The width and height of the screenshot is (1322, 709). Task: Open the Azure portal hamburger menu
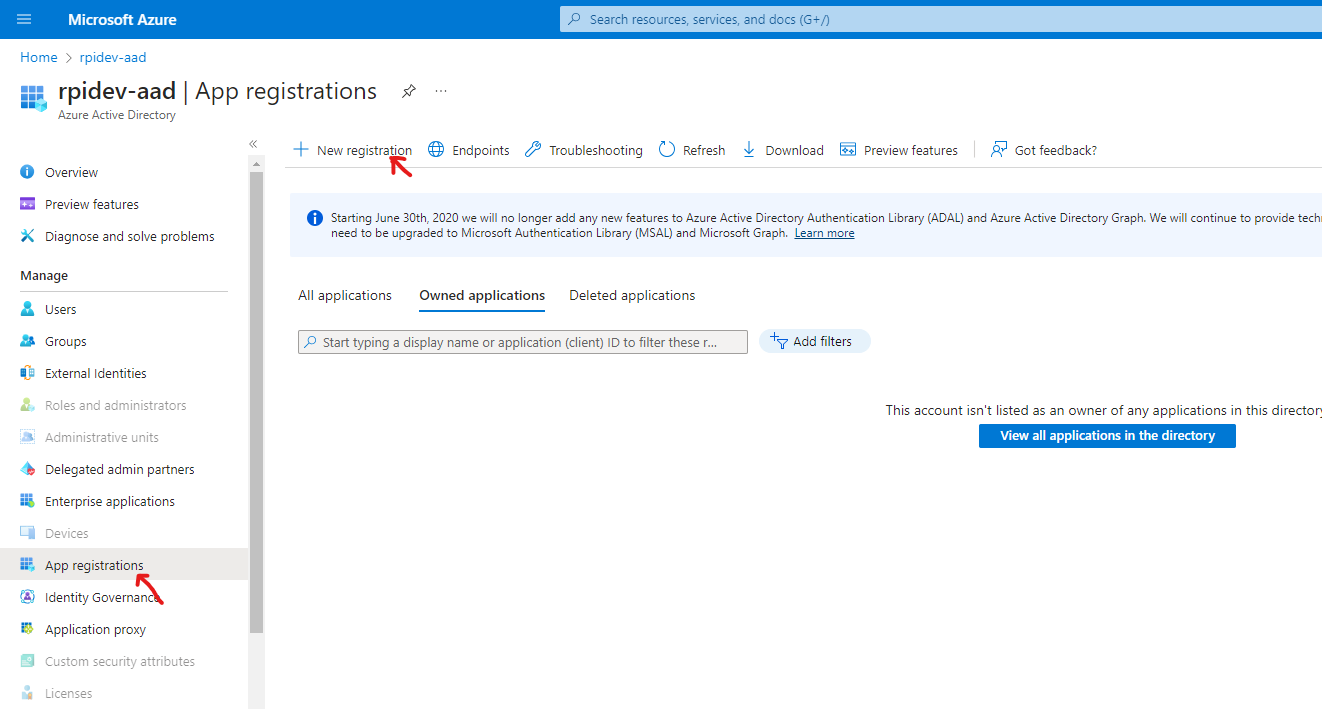click(24, 19)
